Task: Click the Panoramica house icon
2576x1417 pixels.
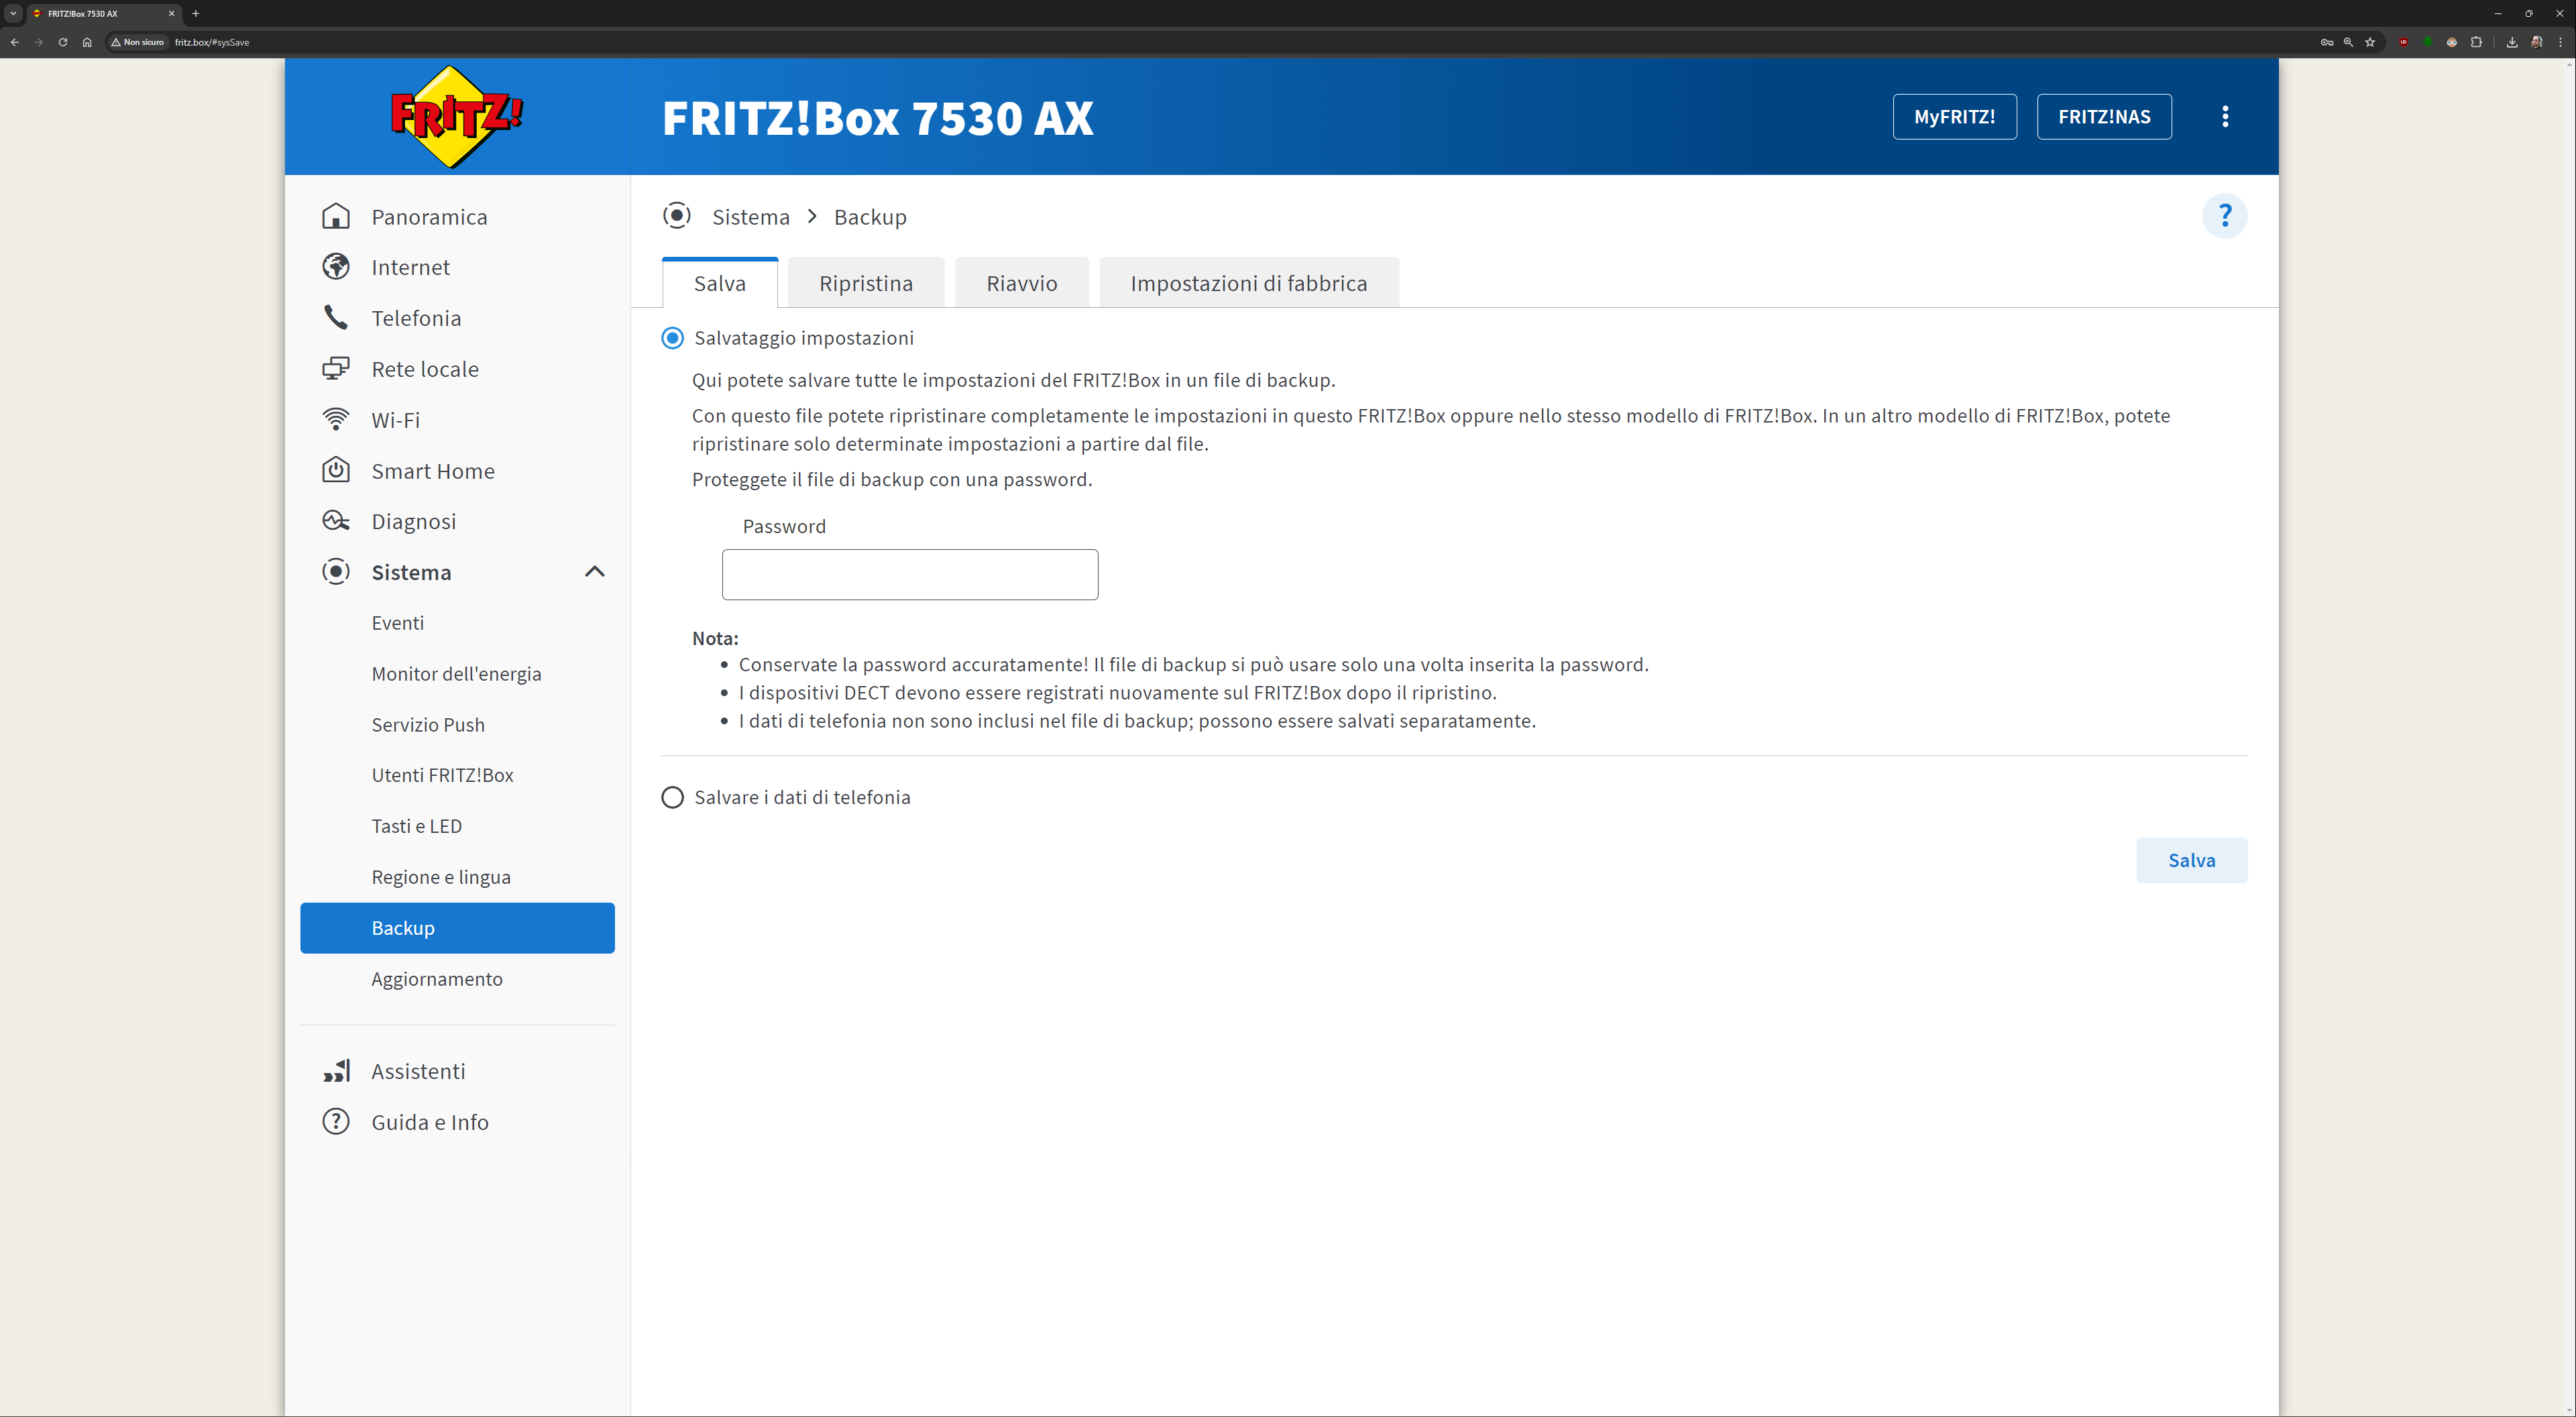Action: pyautogui.click(x=336, y=216)
